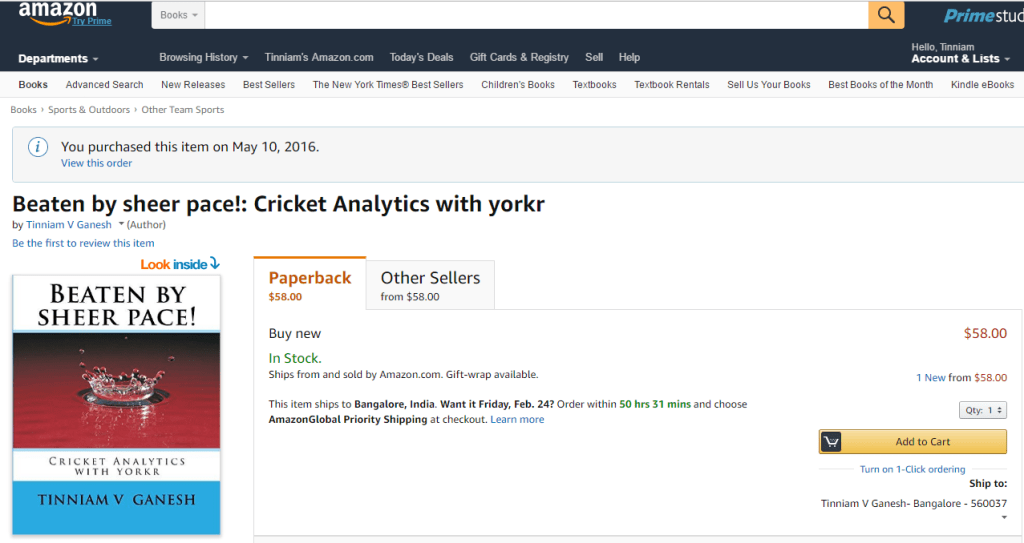Open the Qty quantity selector
The width and height of the screenshot is (1024, 543).
982,410
